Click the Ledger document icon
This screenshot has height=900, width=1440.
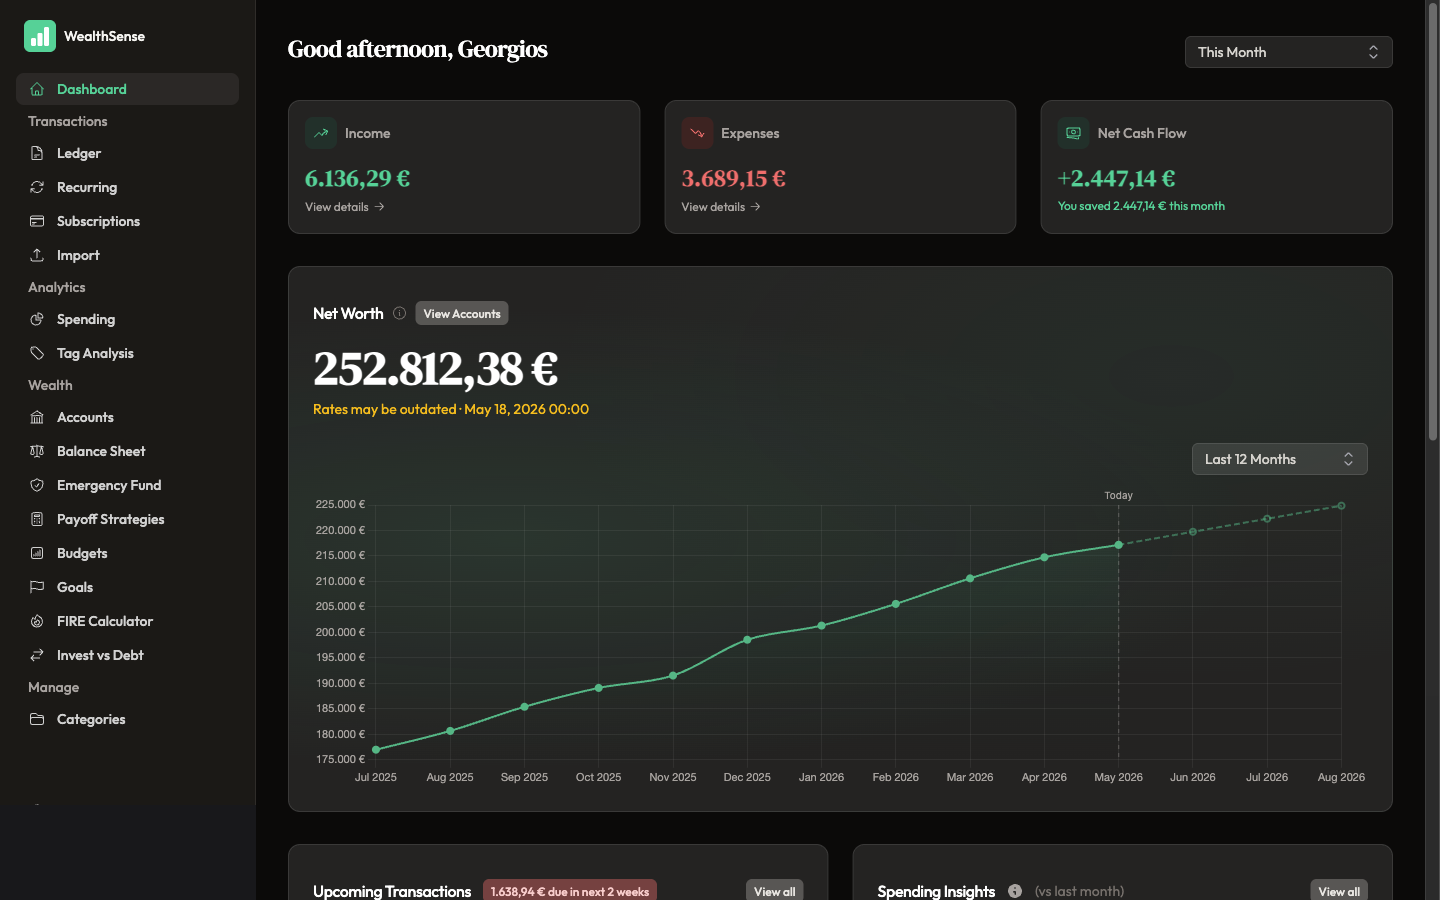pyautogui.click(x=37, y=153)
